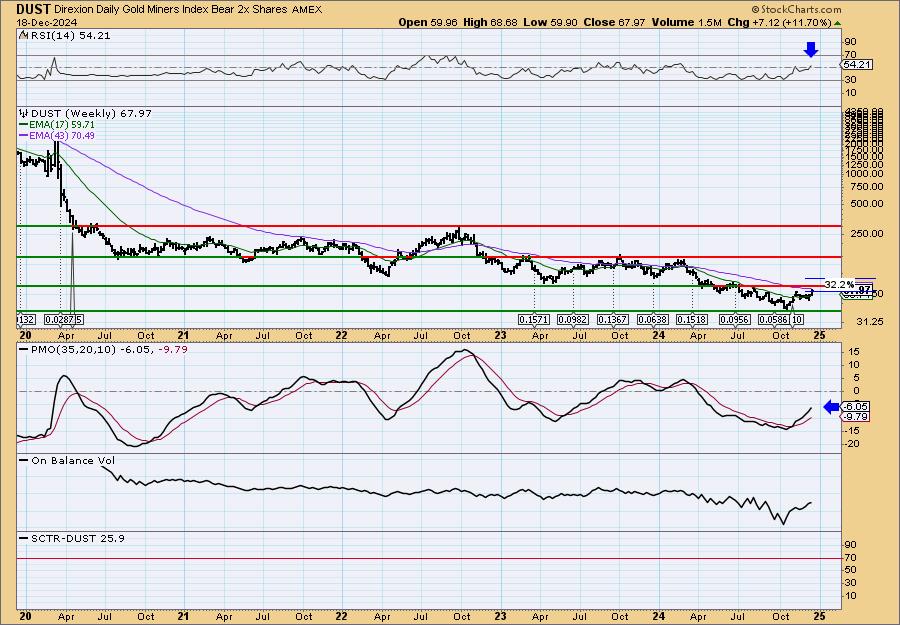The height and width of the screenshot is (625, 900).
Task: Click the EMA(43) 70.49 legend text
Action: point(63,136)
